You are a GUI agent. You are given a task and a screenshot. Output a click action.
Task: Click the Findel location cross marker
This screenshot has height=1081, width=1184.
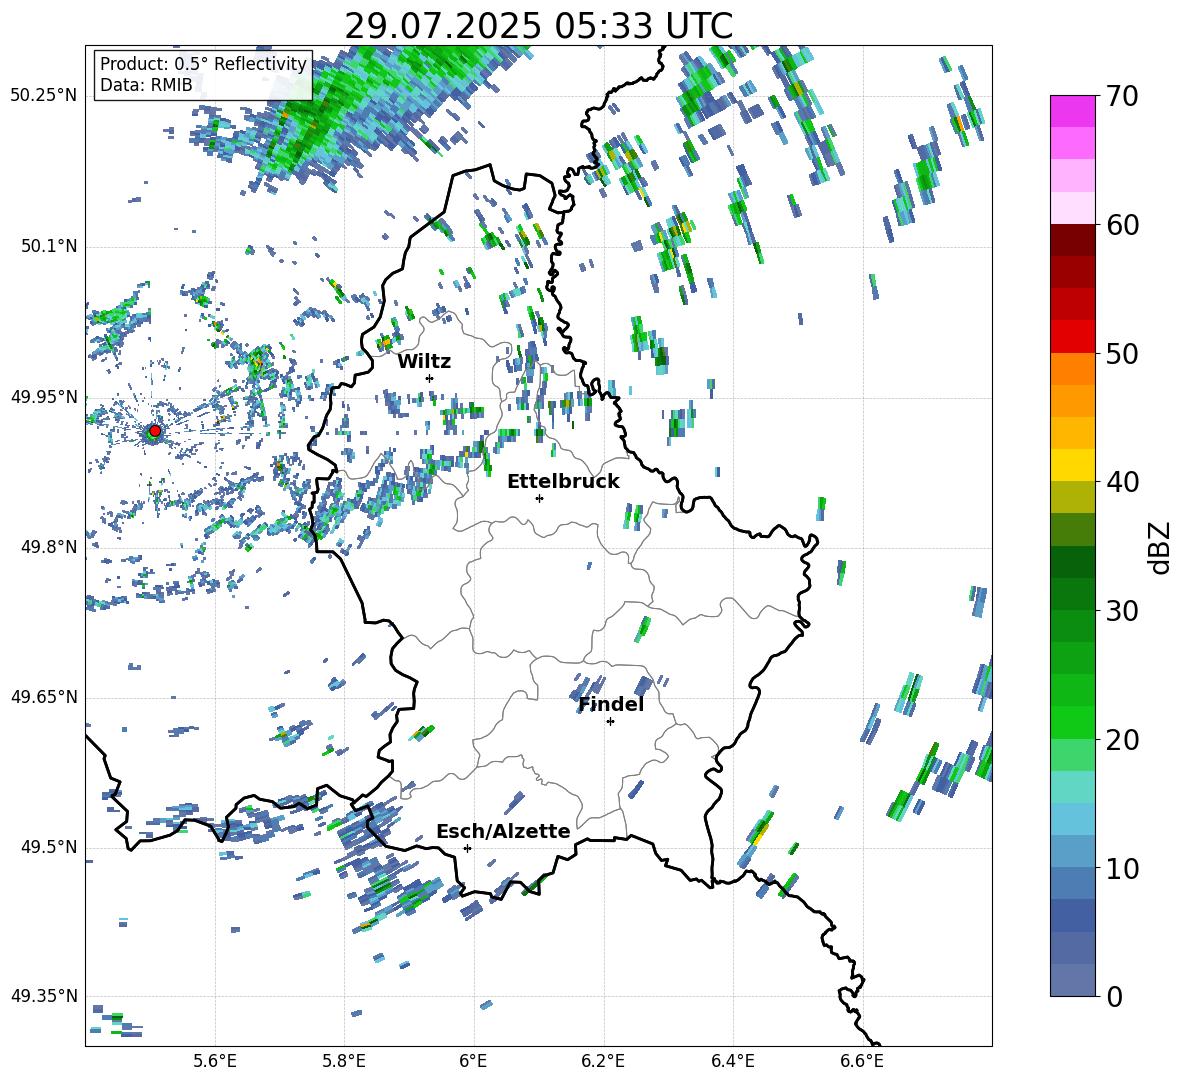point(610,722)
